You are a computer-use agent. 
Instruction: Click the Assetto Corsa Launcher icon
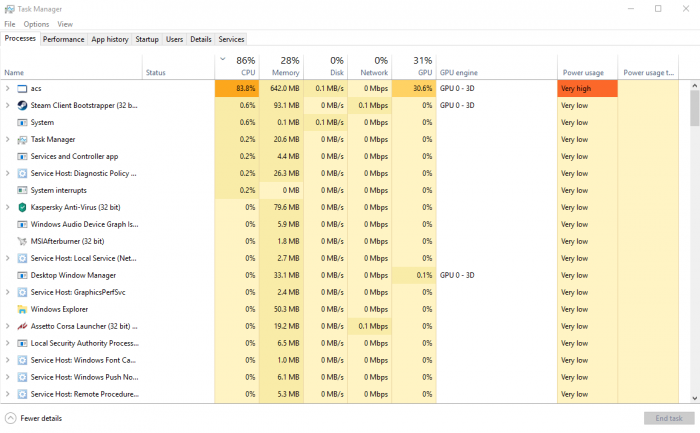pyautogui.click(x=22, y=326)
